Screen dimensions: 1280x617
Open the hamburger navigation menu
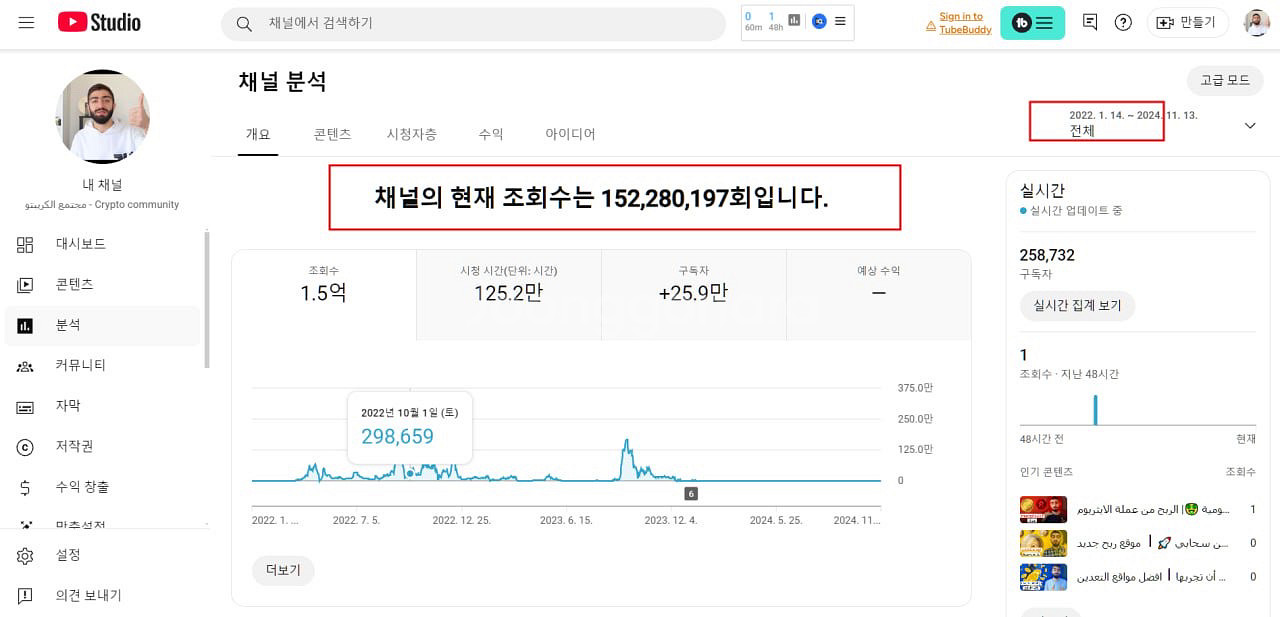pos(27,22)
